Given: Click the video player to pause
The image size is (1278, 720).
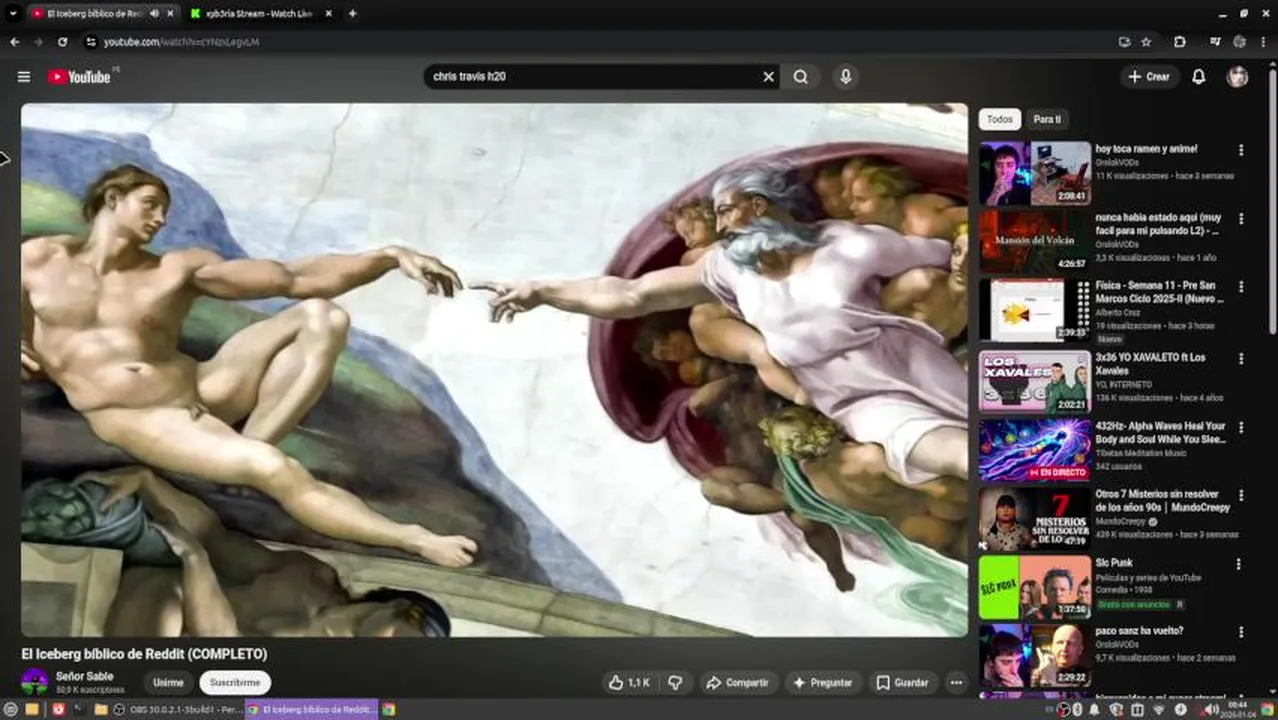Looking at the screenshot, I should point(494,370).
